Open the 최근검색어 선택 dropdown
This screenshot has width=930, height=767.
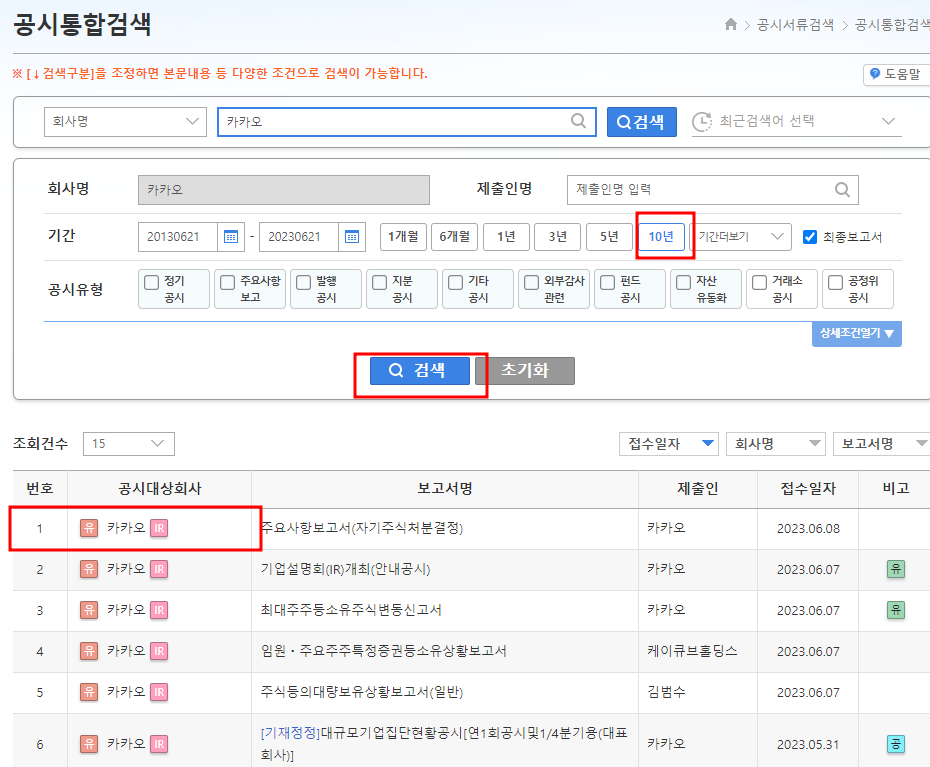(x=797, y=122)
